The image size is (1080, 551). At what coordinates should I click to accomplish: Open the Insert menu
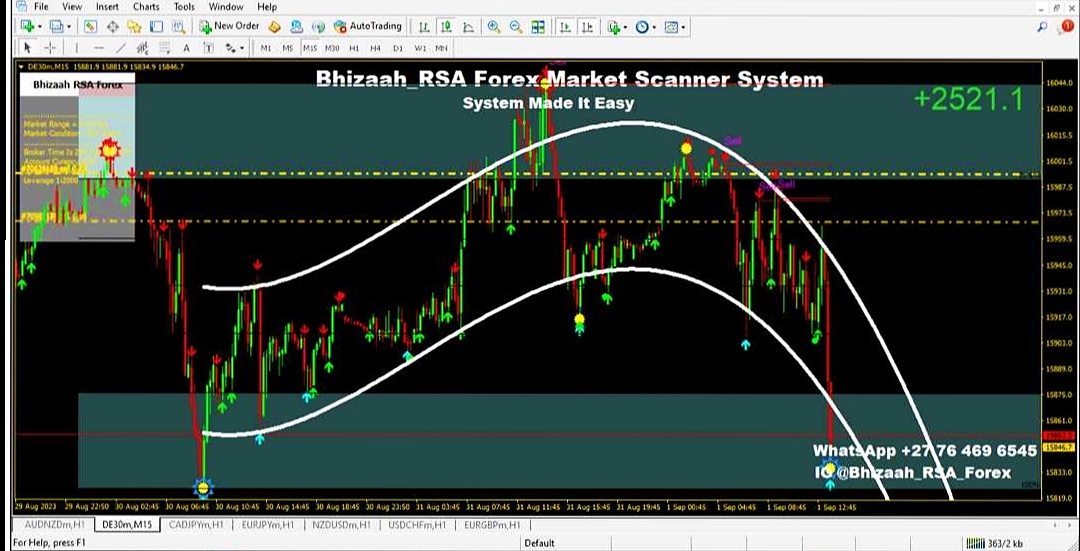(107, 7)
